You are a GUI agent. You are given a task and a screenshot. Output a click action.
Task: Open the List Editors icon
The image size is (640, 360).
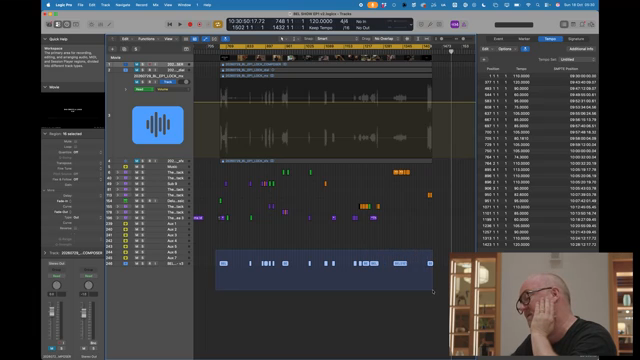coord(564,24)
